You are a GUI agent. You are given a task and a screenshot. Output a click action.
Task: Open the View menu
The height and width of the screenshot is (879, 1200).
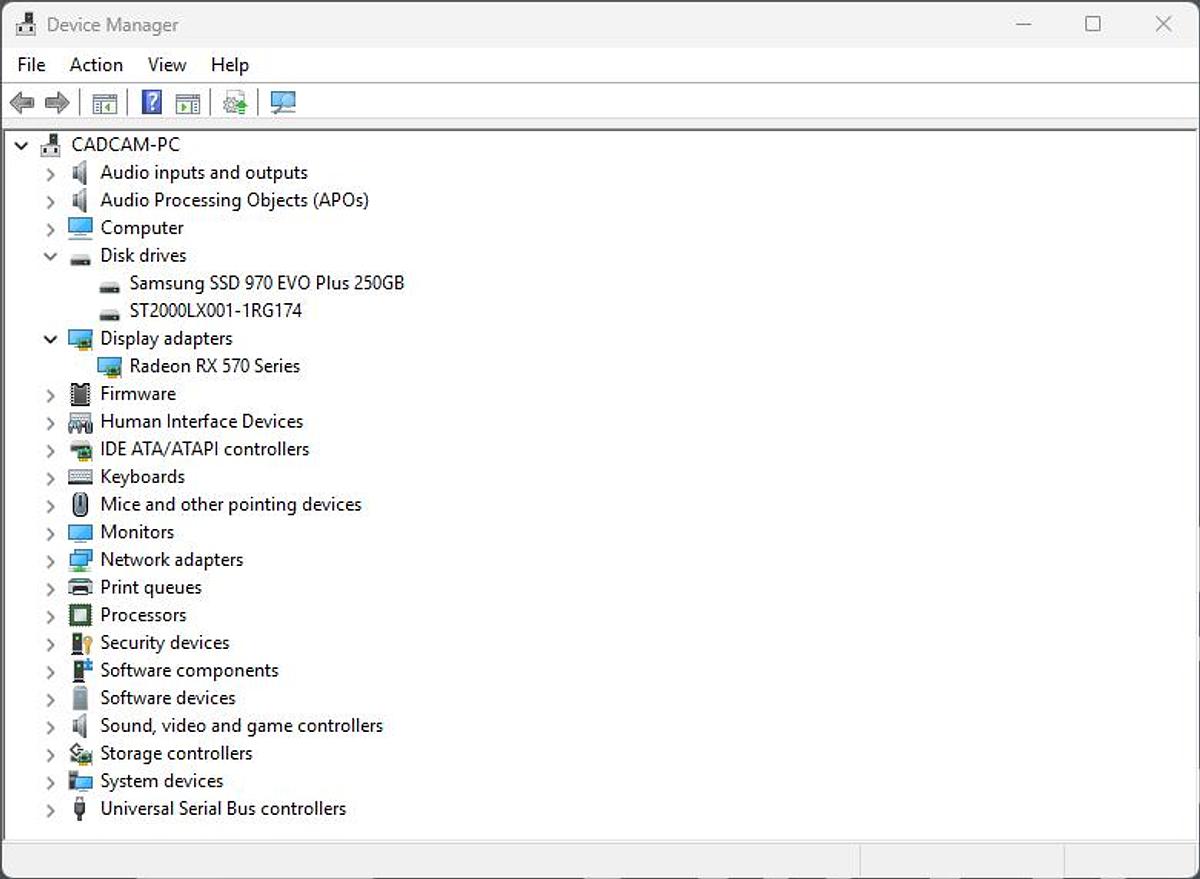(x=166, y=64)
